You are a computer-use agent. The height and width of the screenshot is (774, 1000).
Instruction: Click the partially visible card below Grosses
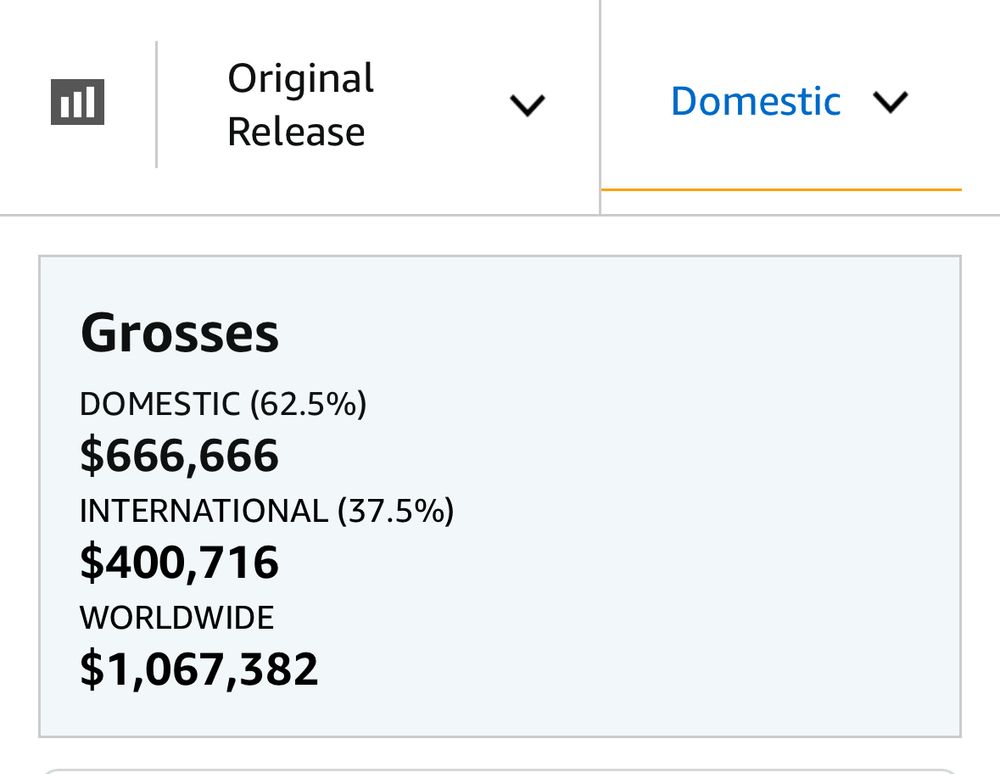click(x=500, y=771)
